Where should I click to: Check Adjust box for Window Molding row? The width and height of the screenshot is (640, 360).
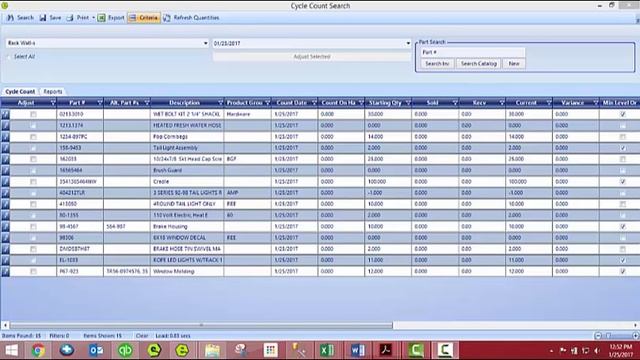pos(33,272)
